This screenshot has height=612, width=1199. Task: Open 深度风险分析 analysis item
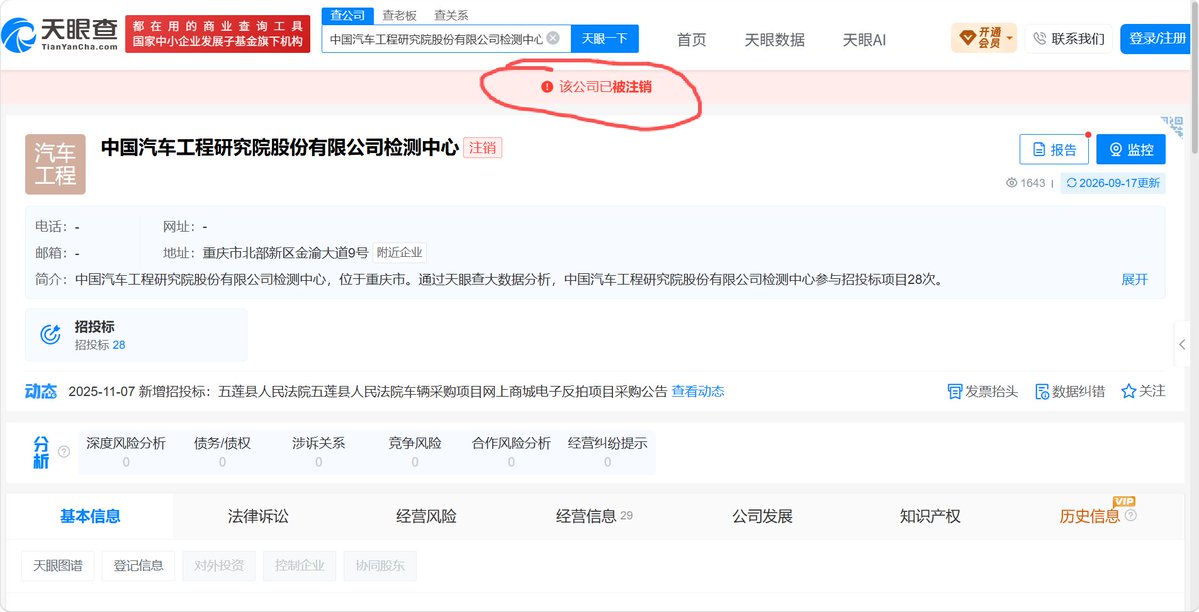click(x=125, y=452)
